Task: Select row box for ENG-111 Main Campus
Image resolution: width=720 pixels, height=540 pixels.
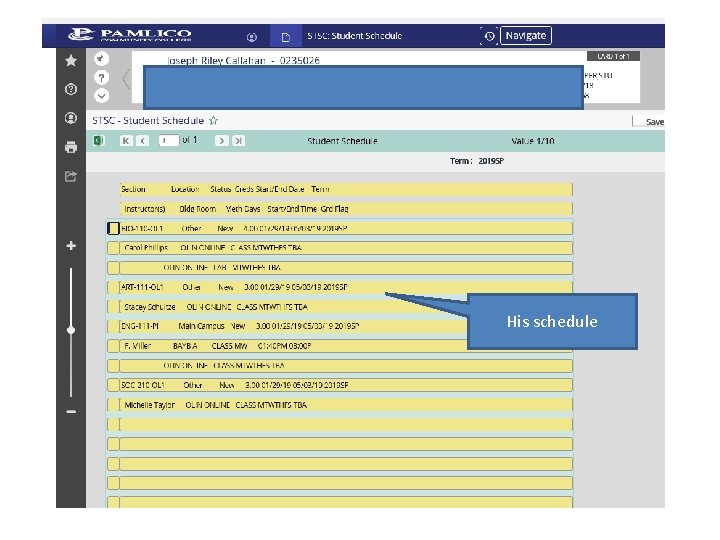Action: click(x=113, y=326)
